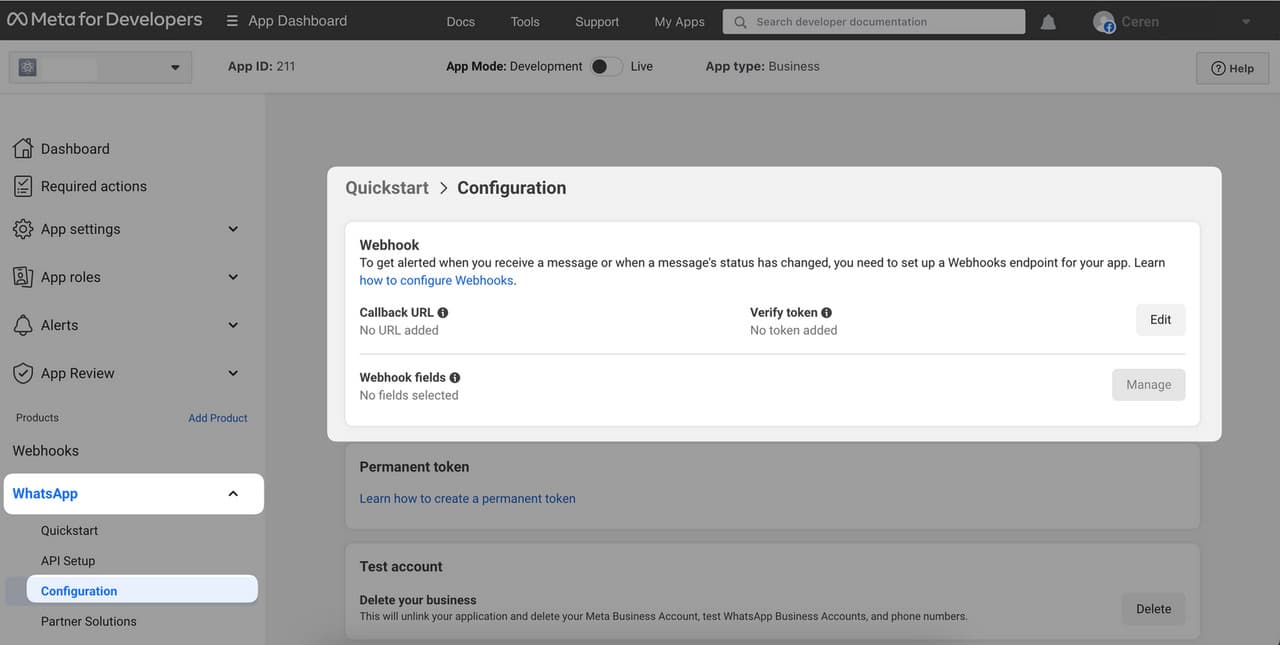Click the Alerts bell icon in sidebar

22,325
